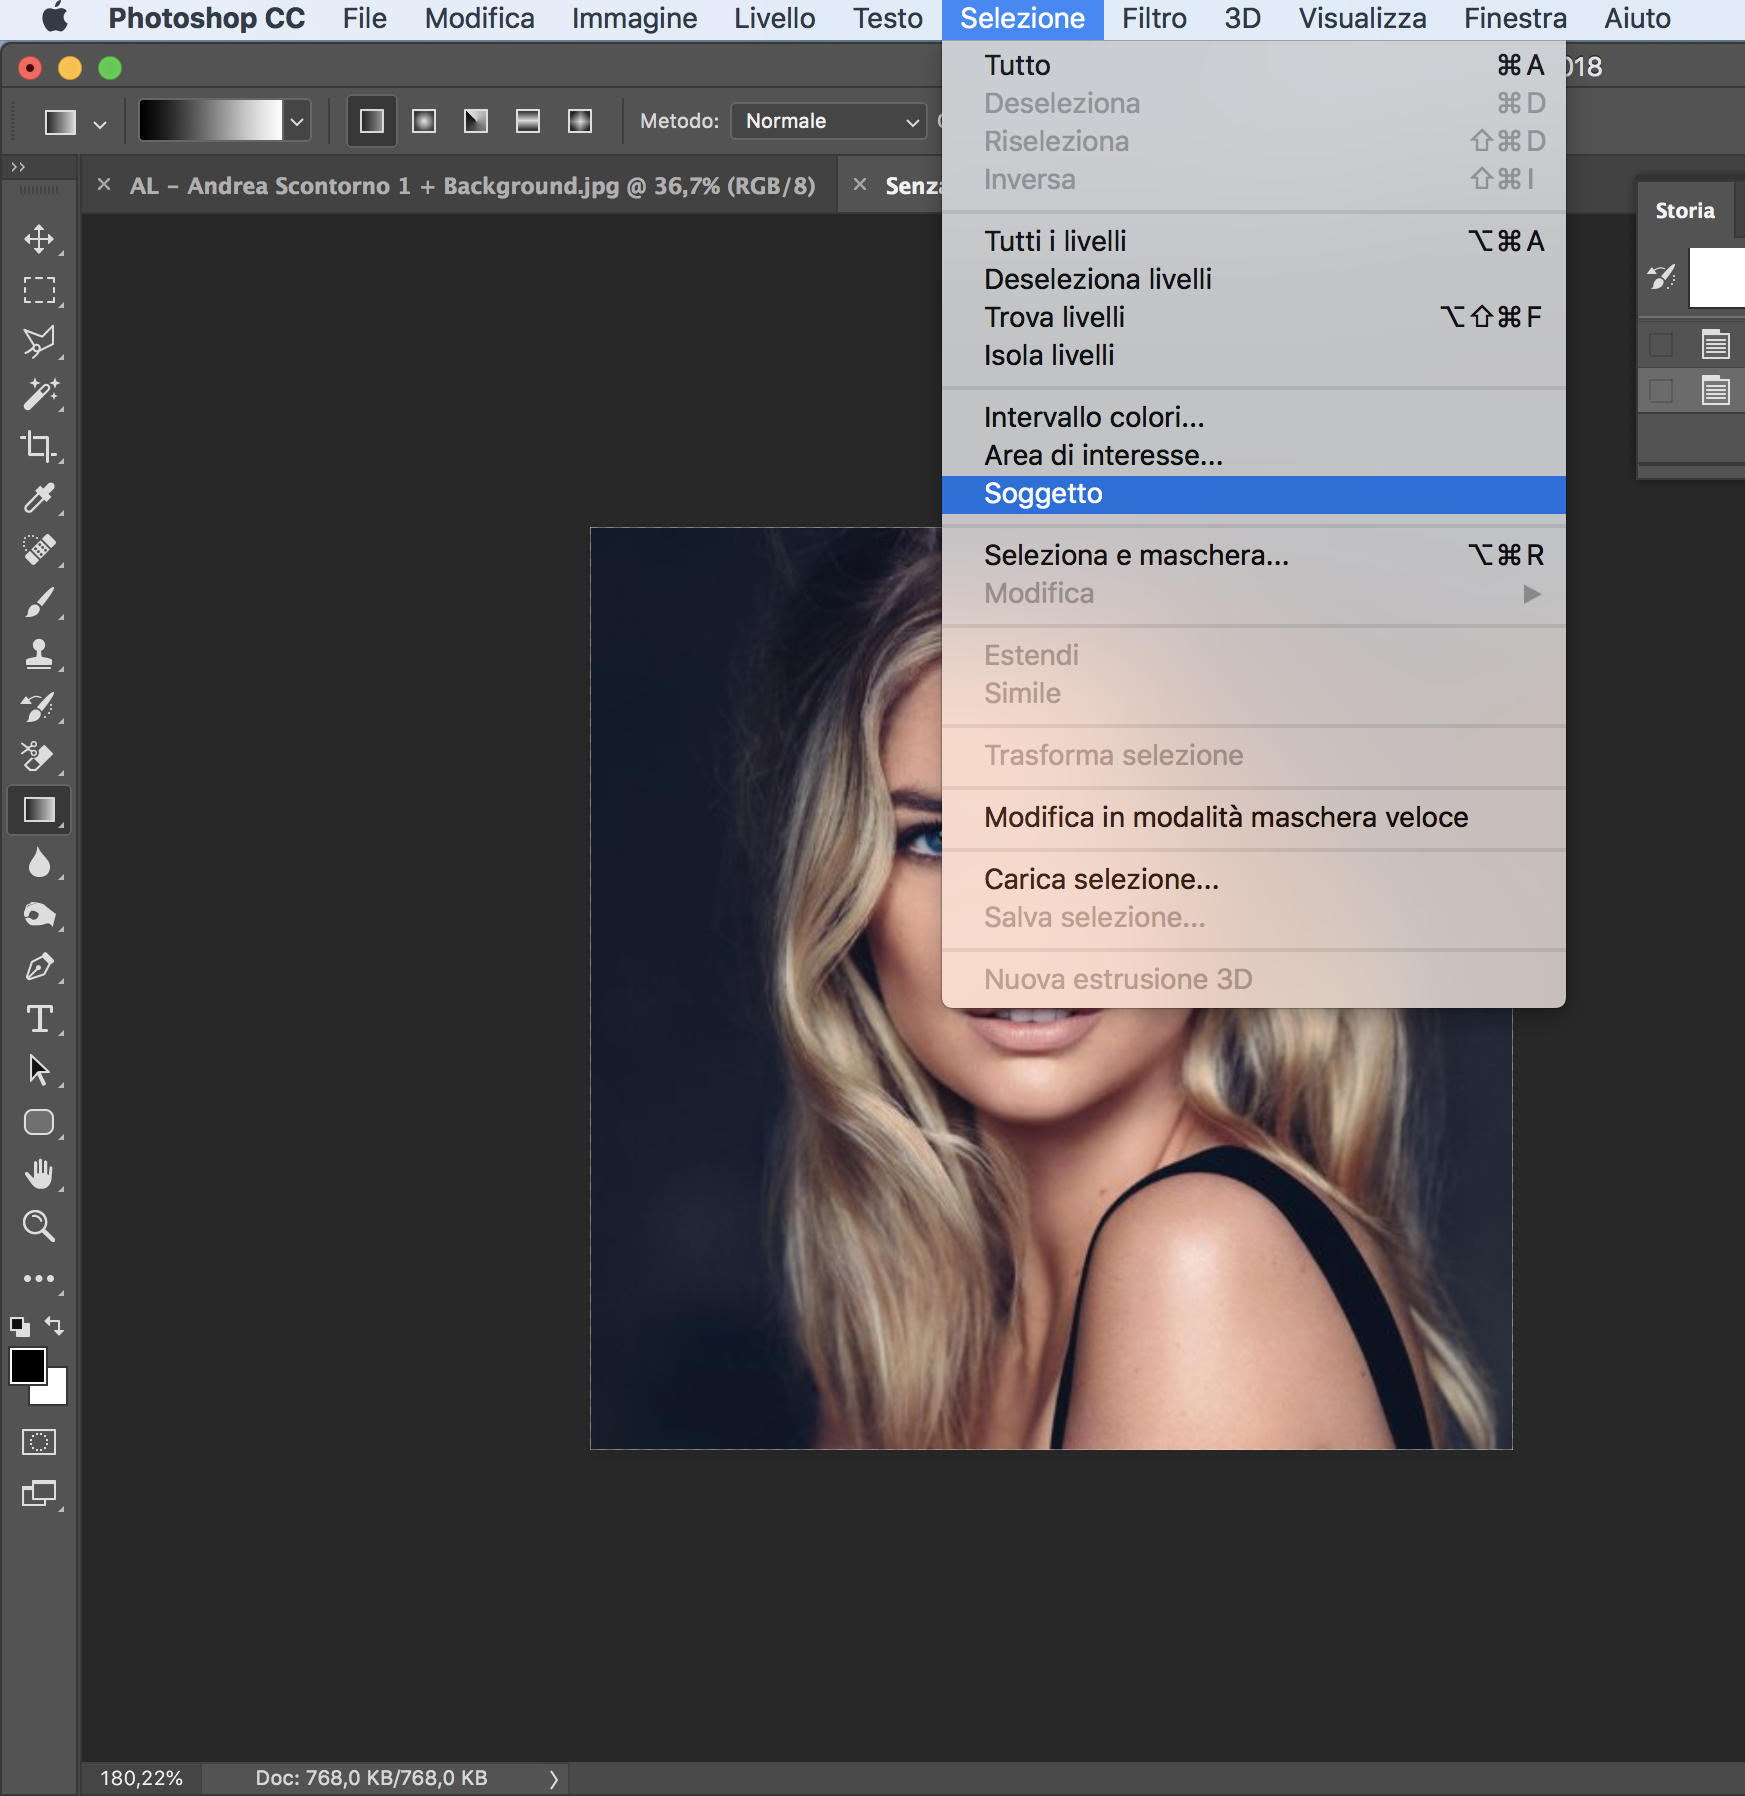Open the gradient tool preset picker

75,122
